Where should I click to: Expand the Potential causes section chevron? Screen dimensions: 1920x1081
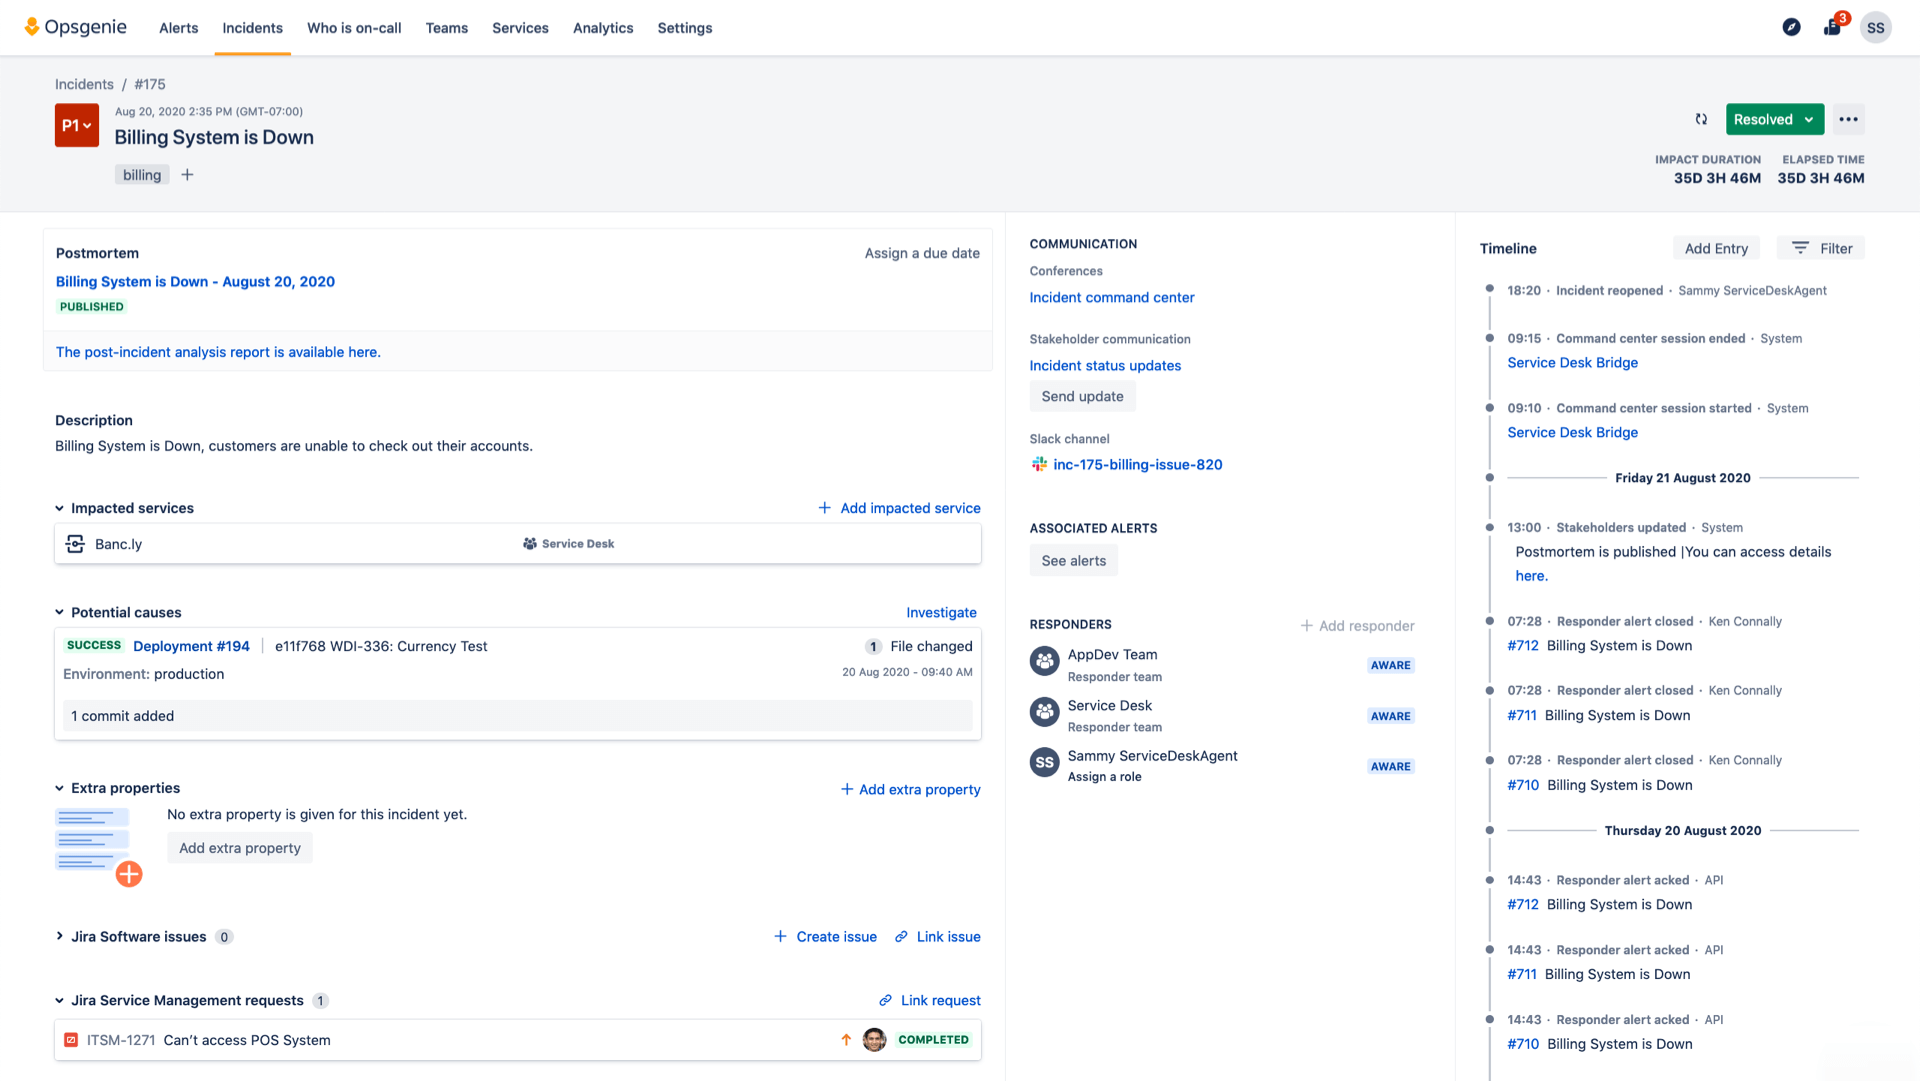coord(59,612)
